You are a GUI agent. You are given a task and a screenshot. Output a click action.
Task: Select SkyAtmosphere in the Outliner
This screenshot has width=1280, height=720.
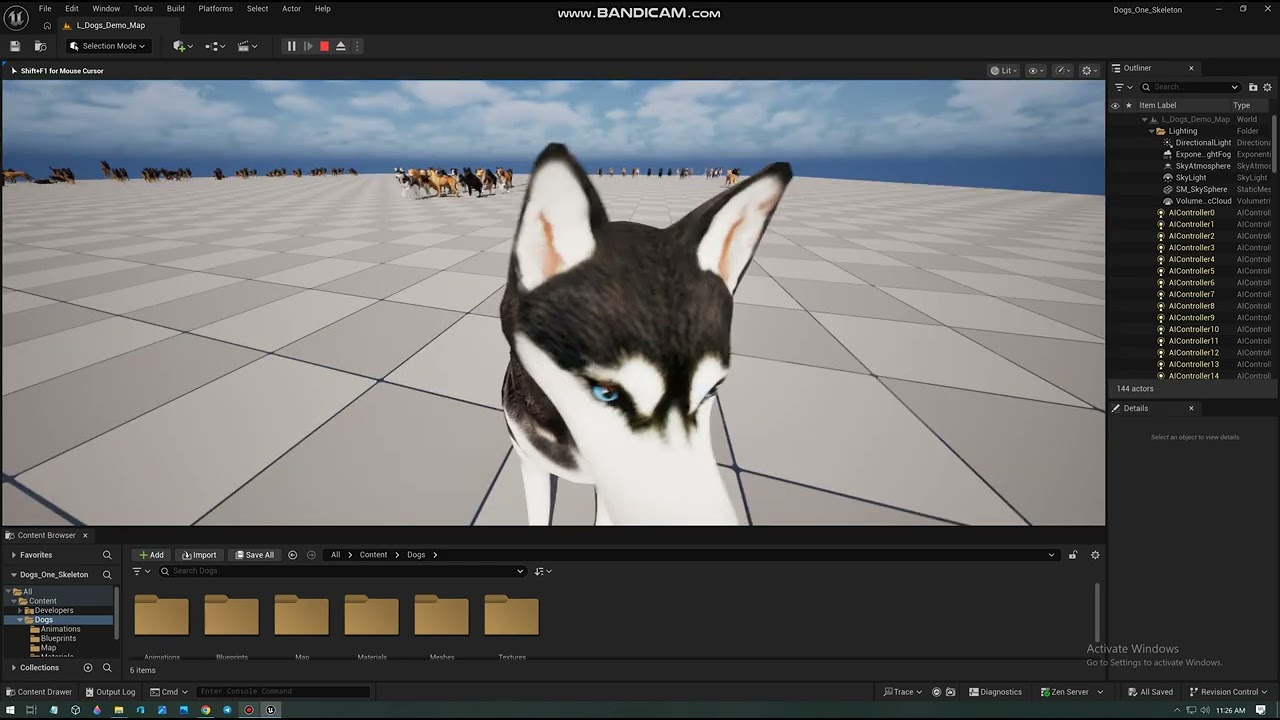tap(1203, 166)
